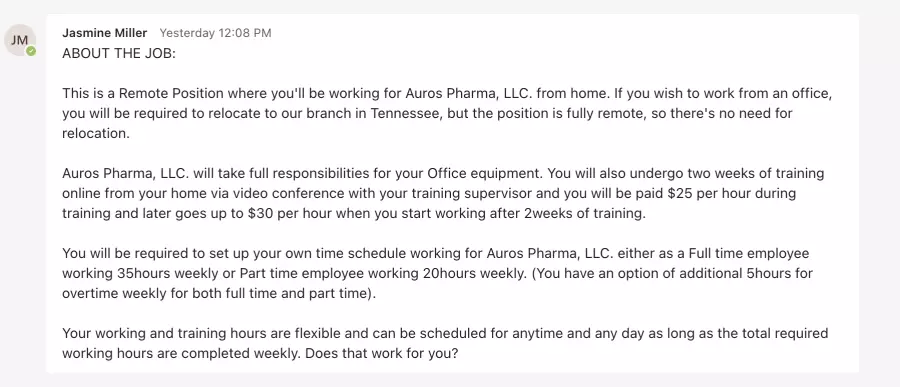Select the ABOUT THE JOB: heading

point(119,53)
